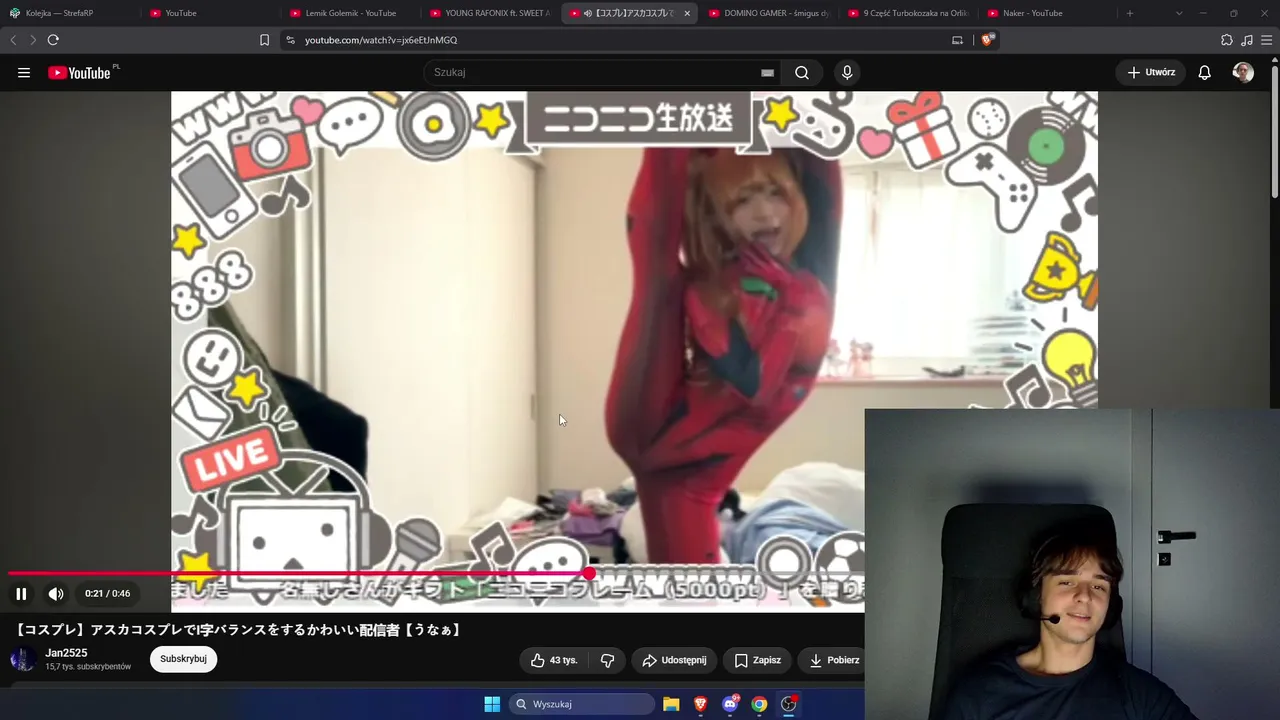
Task: Click the 15,7 tys. subskrybentów text
Action: click(88, 667)
